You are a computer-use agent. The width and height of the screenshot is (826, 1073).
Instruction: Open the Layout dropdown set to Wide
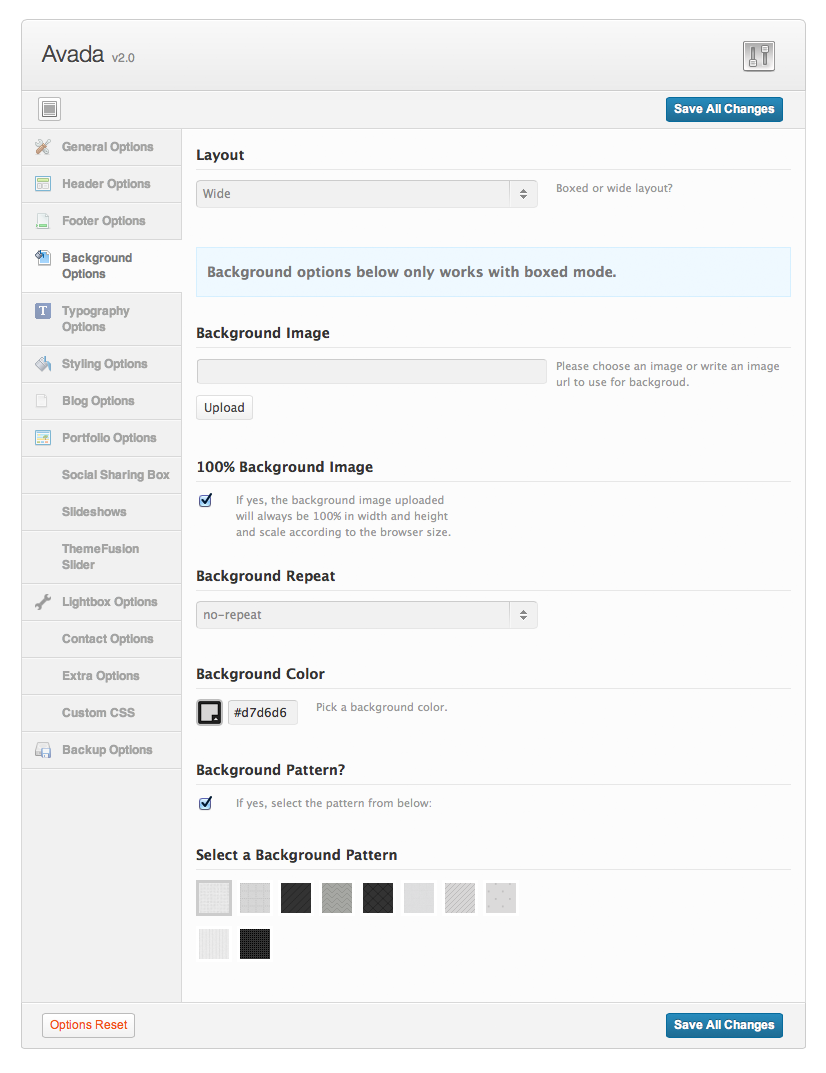point(366,194)
